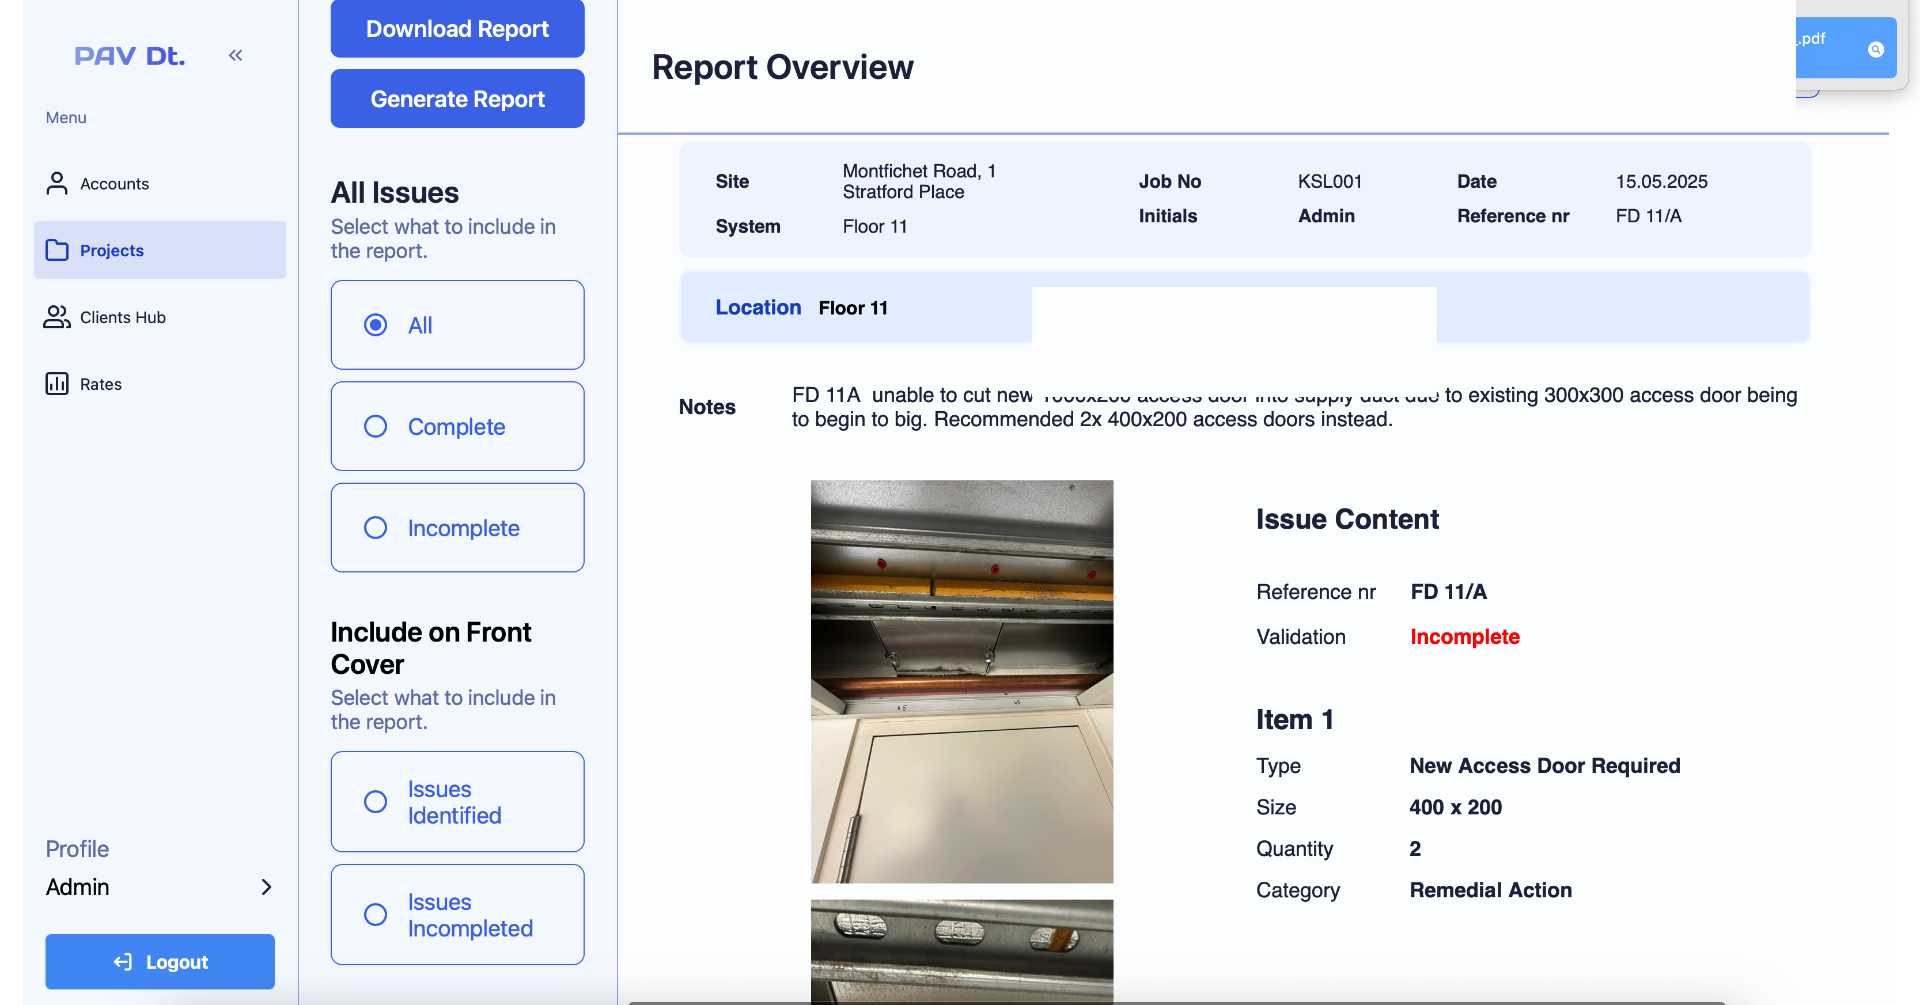Click the Issue Content heading
This screenshot has width=1920, height=1005.
(1347, 519)
